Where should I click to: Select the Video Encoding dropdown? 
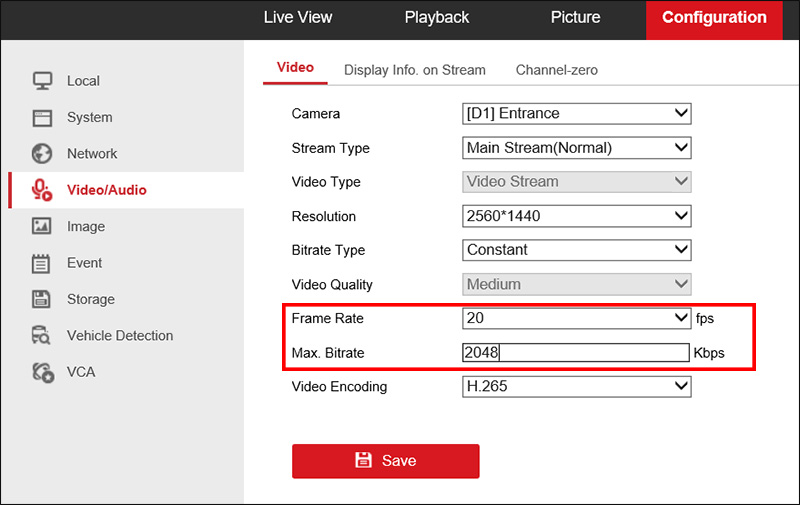[x=577, y=386]
